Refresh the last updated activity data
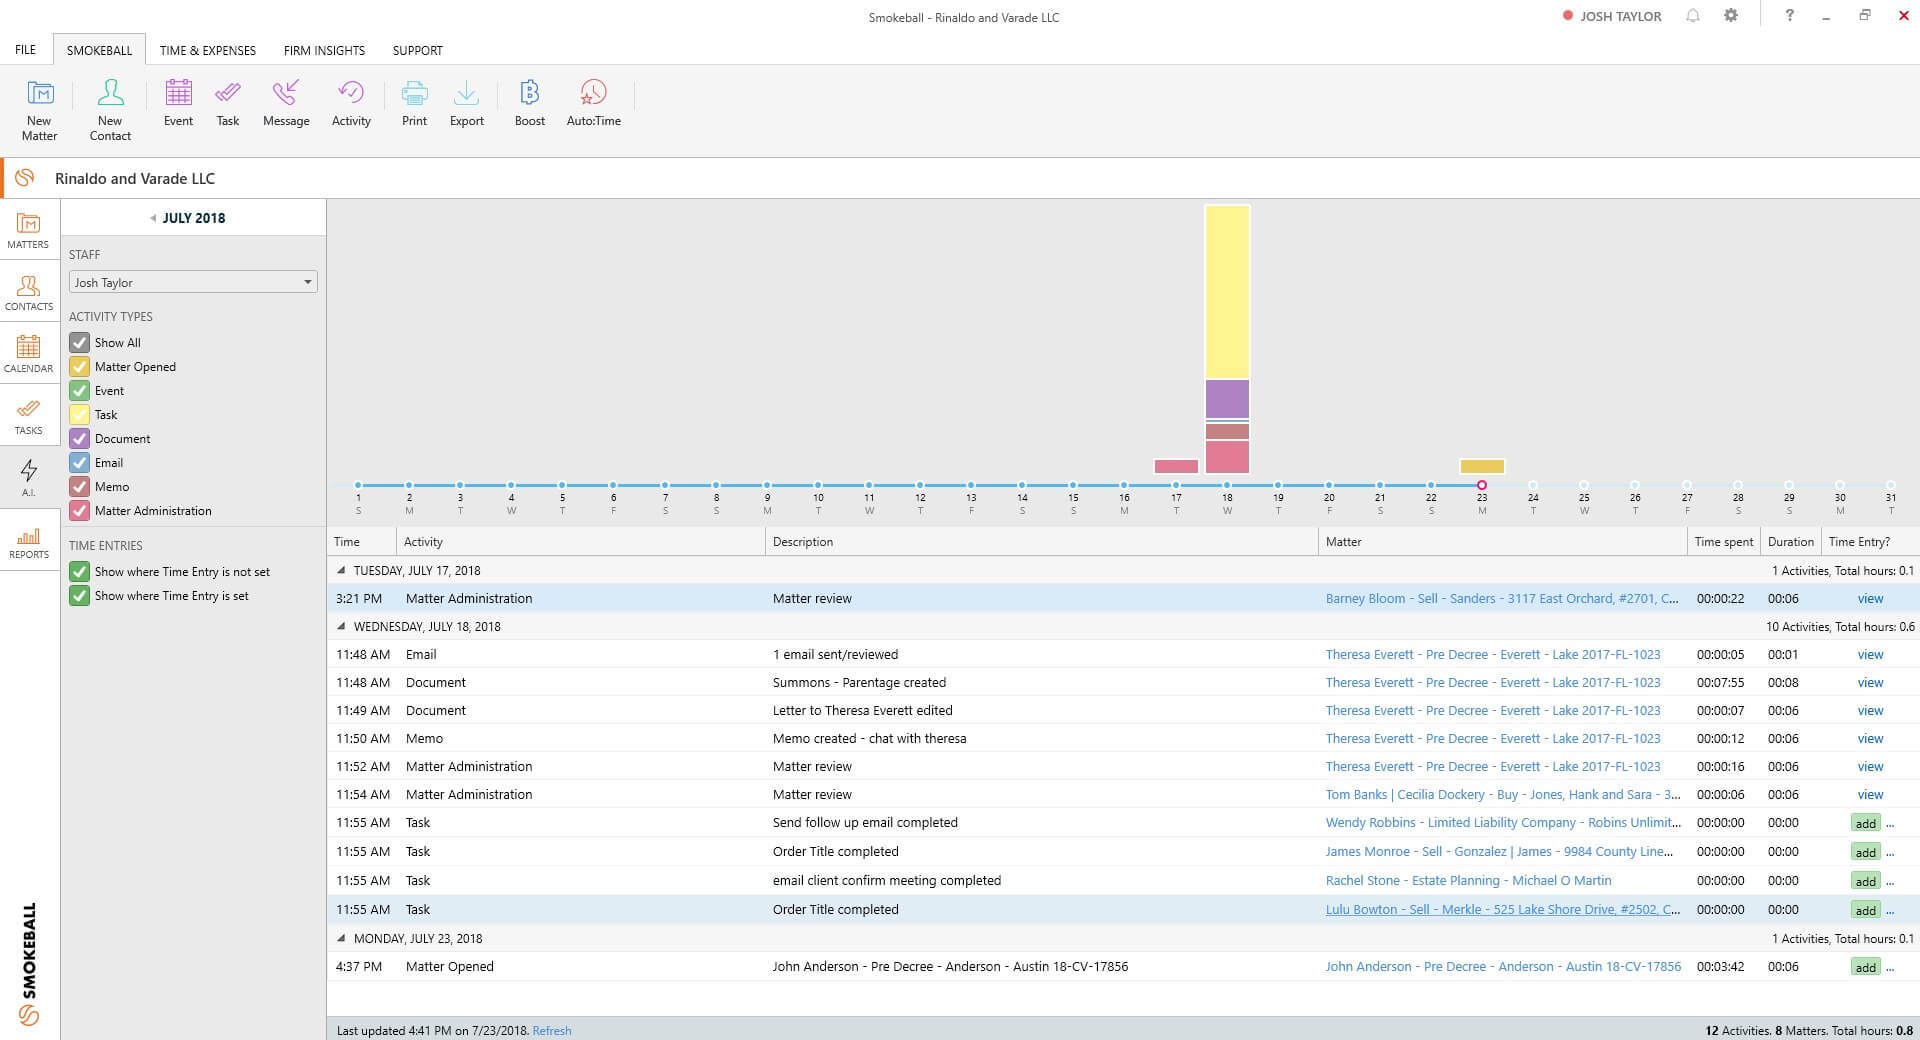Screen dimensions: 1920x1040 click(552, 1030)
